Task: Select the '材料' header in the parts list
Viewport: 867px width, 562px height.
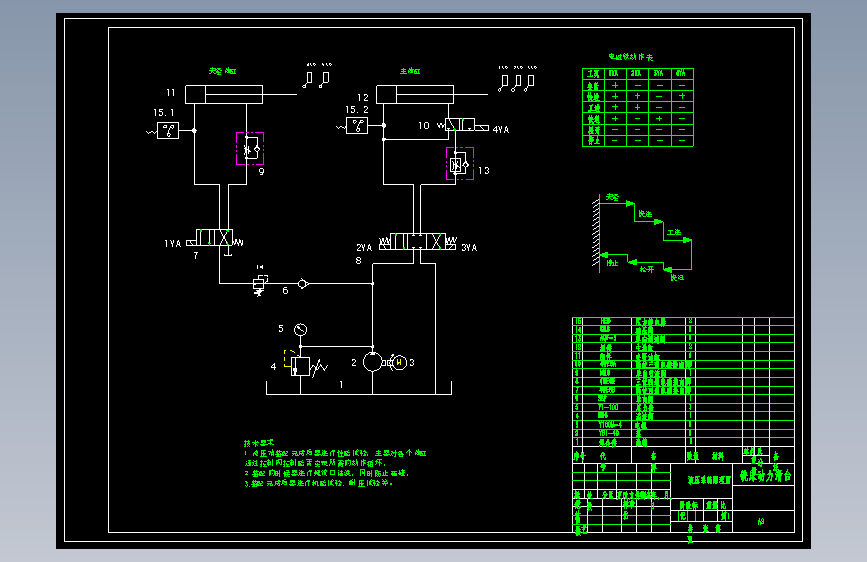Action: (718, 456)
